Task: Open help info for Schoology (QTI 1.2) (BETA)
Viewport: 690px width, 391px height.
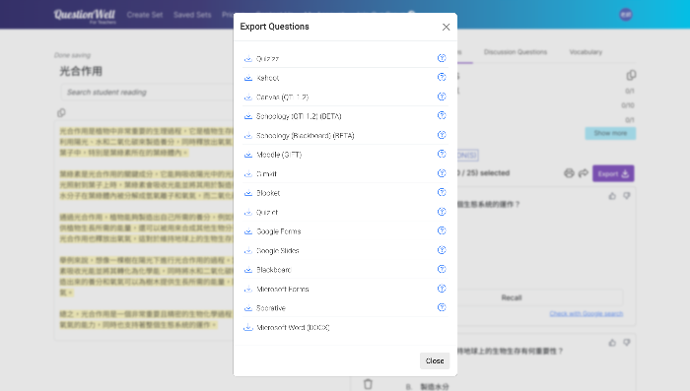Action: click(441, 116)
